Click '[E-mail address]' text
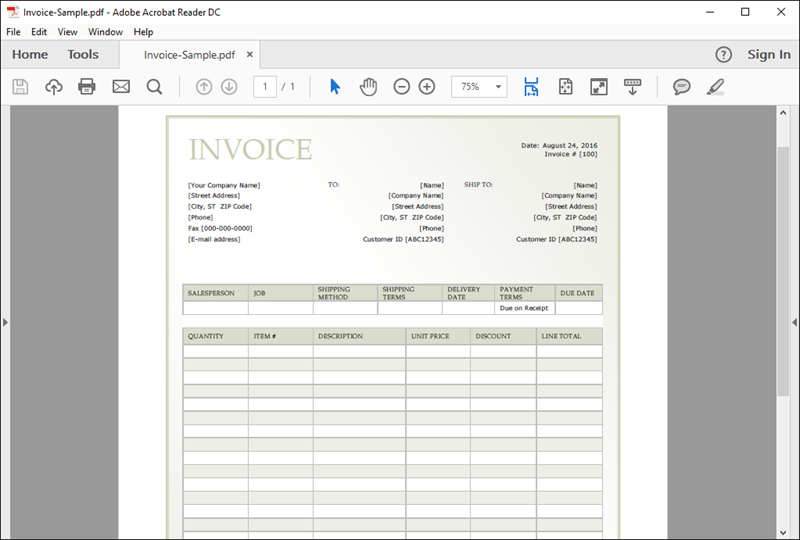 point(214,239)
